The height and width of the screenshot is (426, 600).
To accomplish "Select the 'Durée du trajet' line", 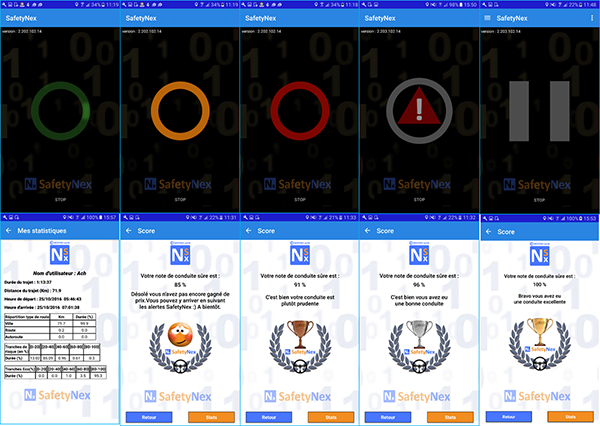I will coord(28,282).
